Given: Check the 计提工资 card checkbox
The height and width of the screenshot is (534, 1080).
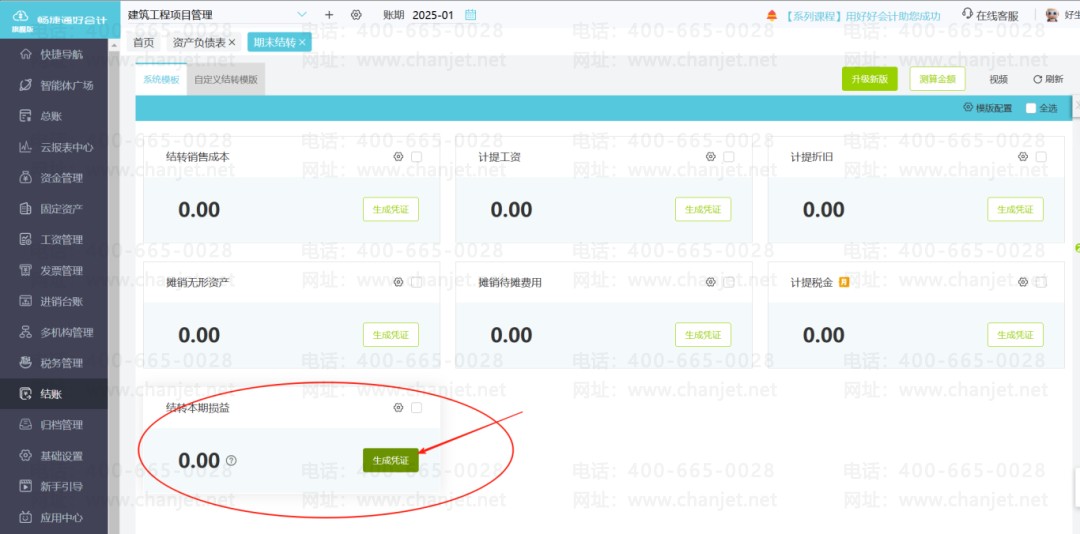Looking at the screenshot, I should point(729,157).
